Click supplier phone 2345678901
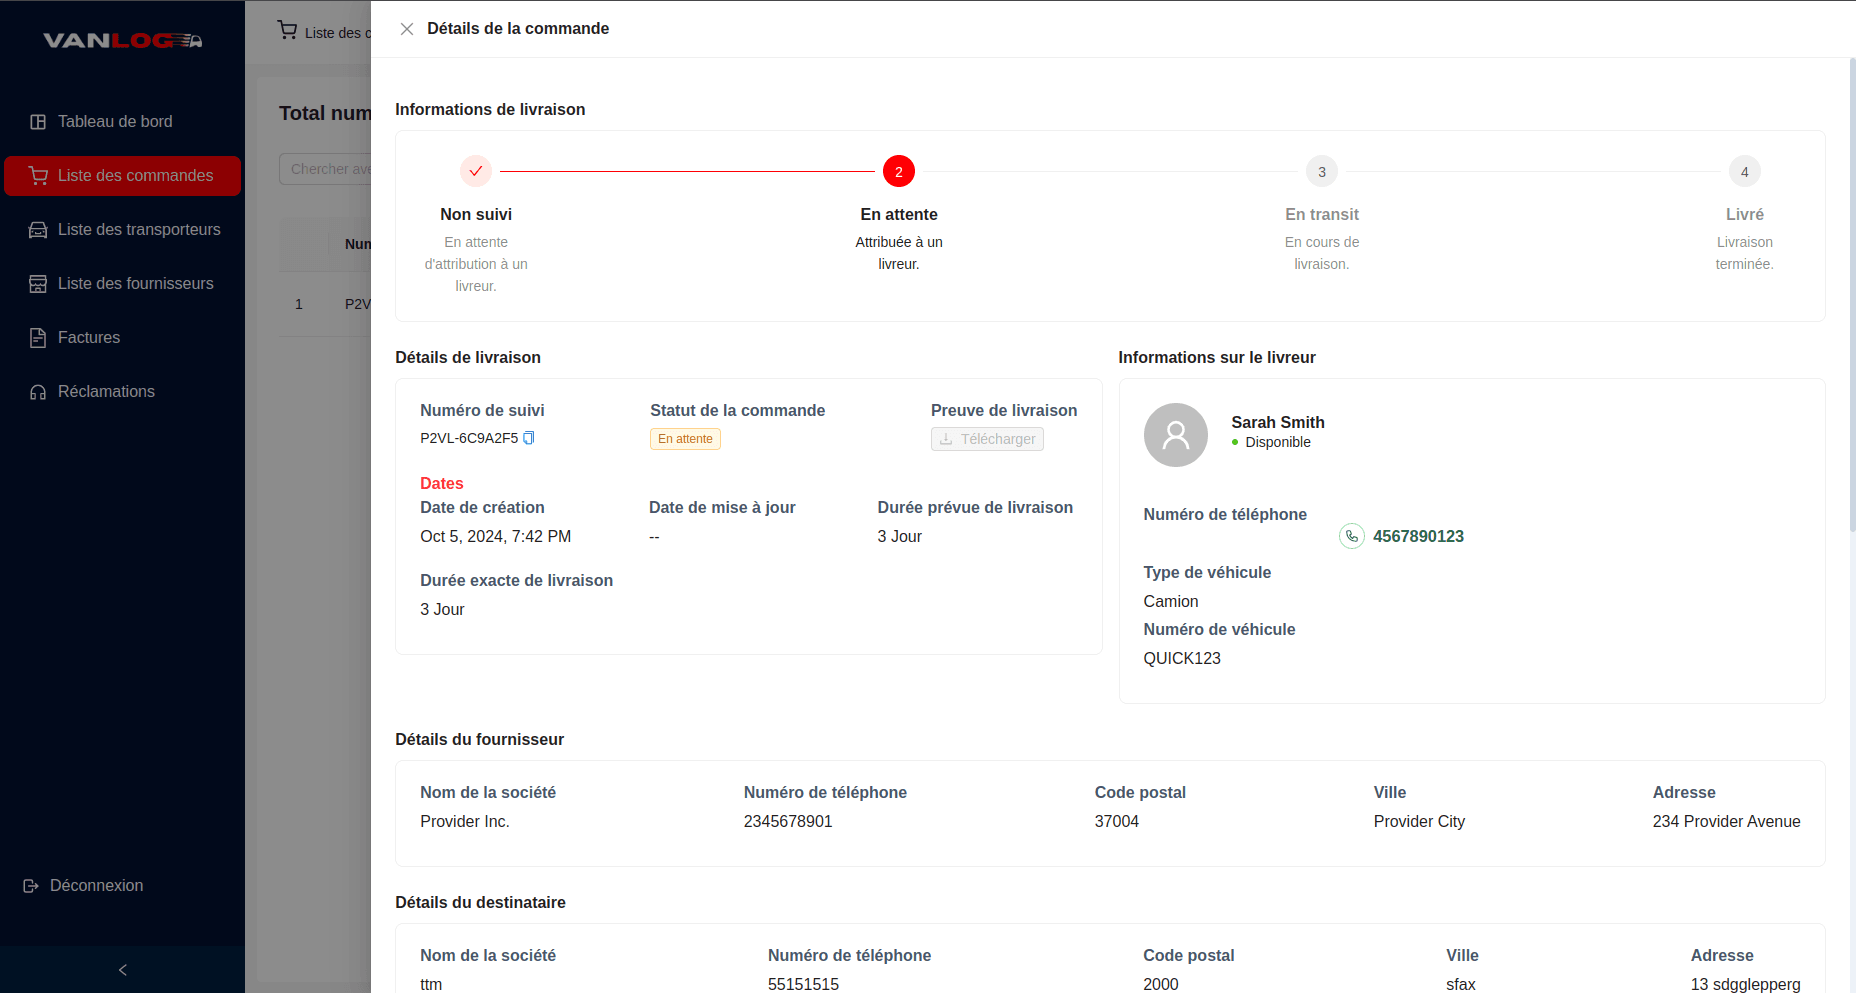This screenshot has width=1856, height=993. pyautogui.click(x=788, y=821)
